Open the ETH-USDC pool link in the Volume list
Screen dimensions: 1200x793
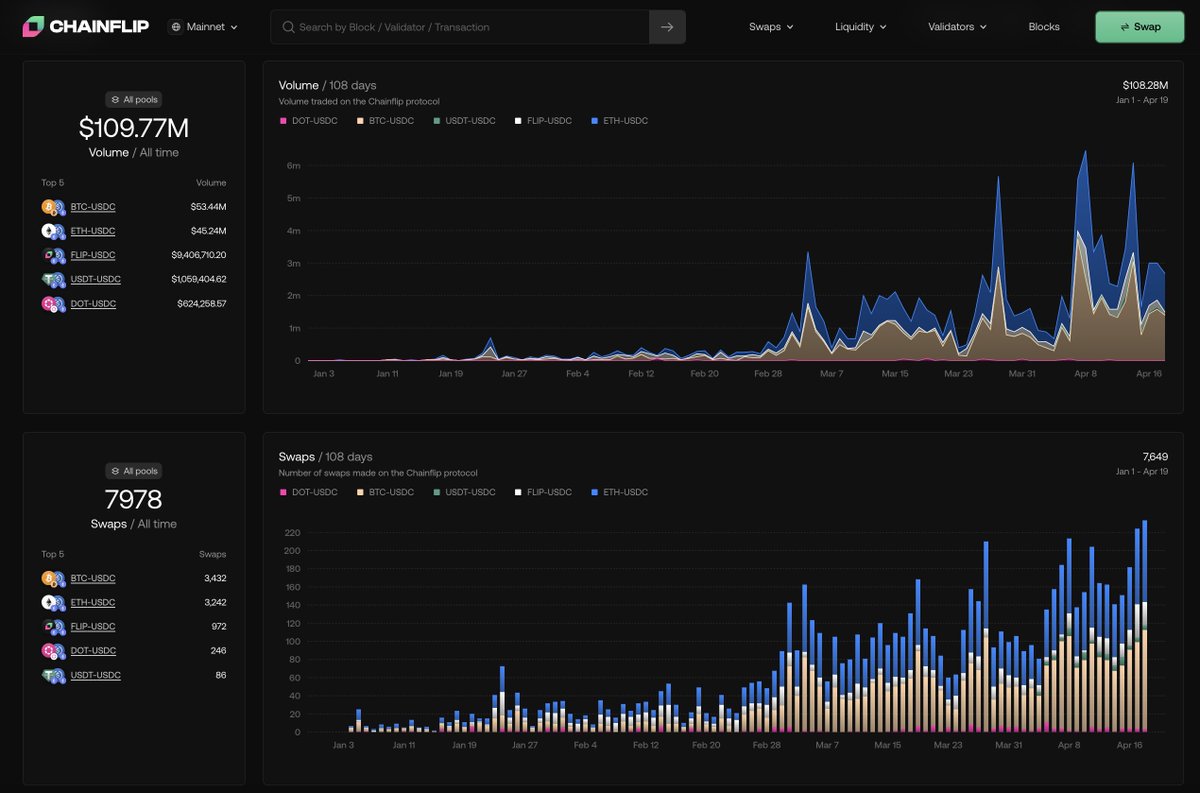point(93,231)
